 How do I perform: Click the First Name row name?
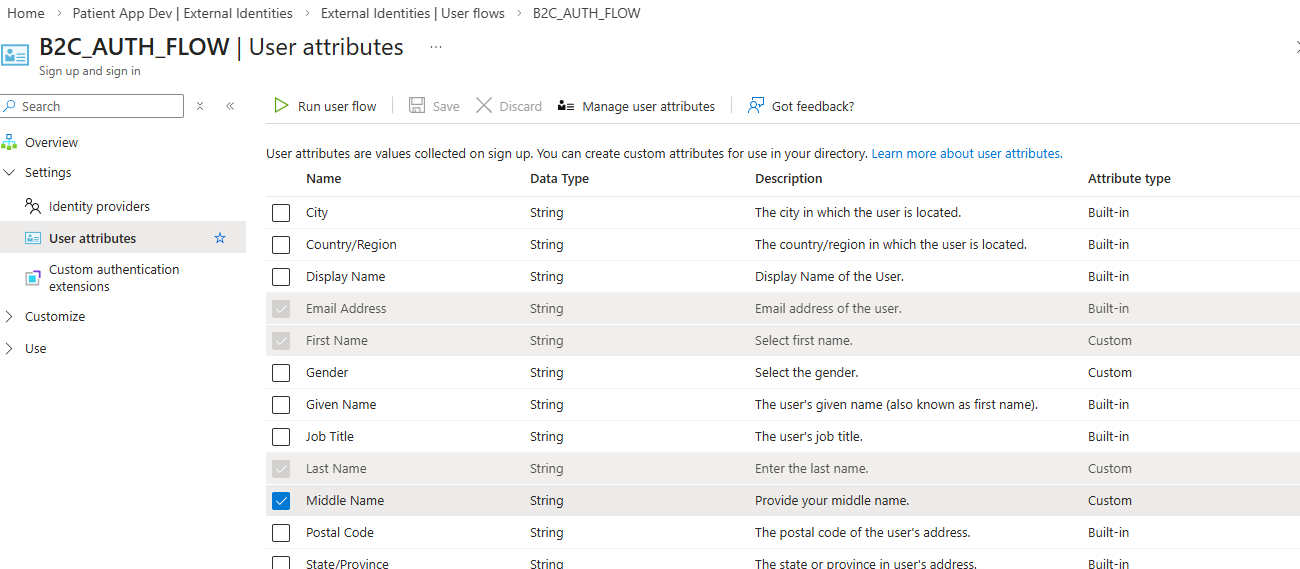point(337,341)
